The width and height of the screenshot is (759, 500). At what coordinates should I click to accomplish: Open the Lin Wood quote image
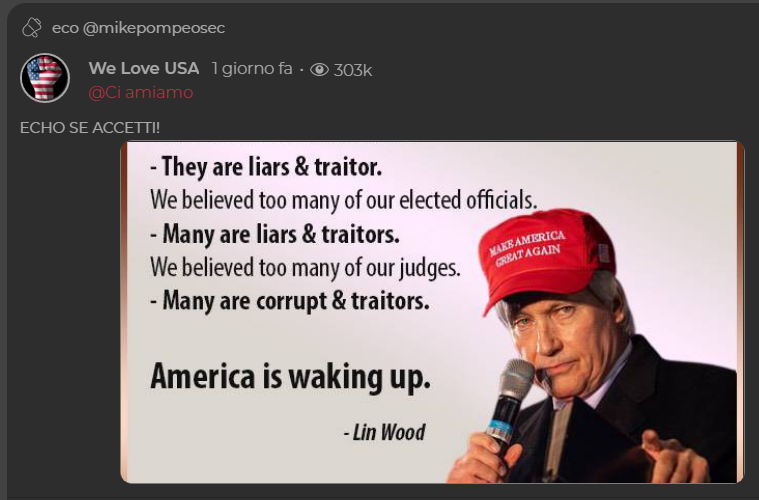click(432, 312)
